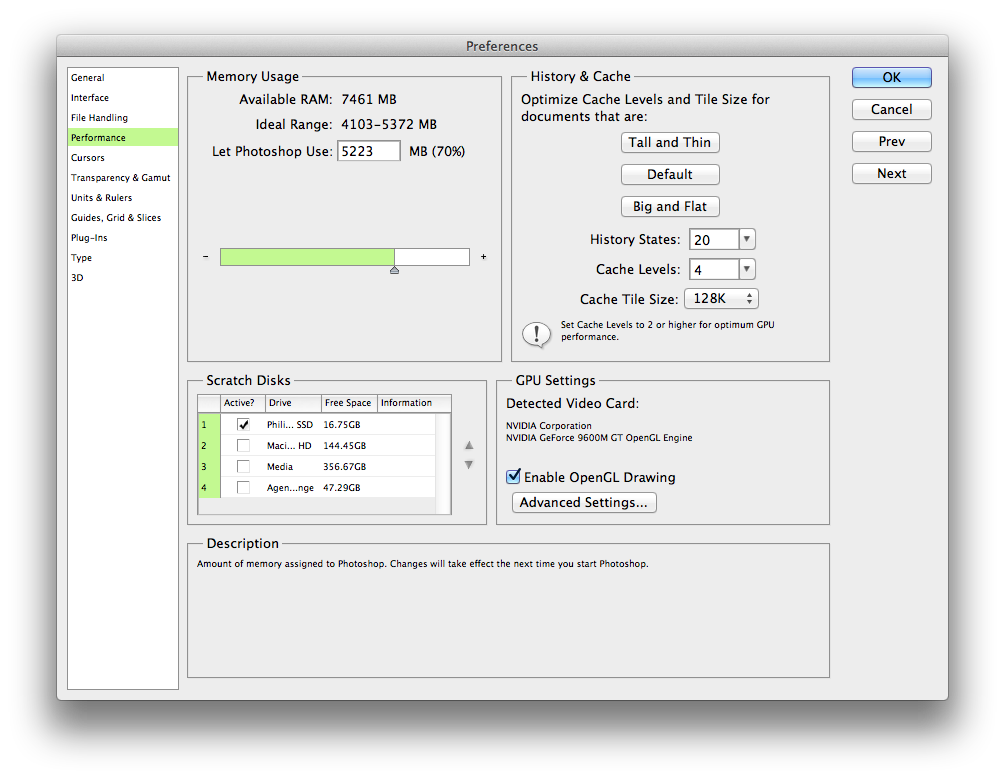Click the Cache Levels value field

(714, 270)
